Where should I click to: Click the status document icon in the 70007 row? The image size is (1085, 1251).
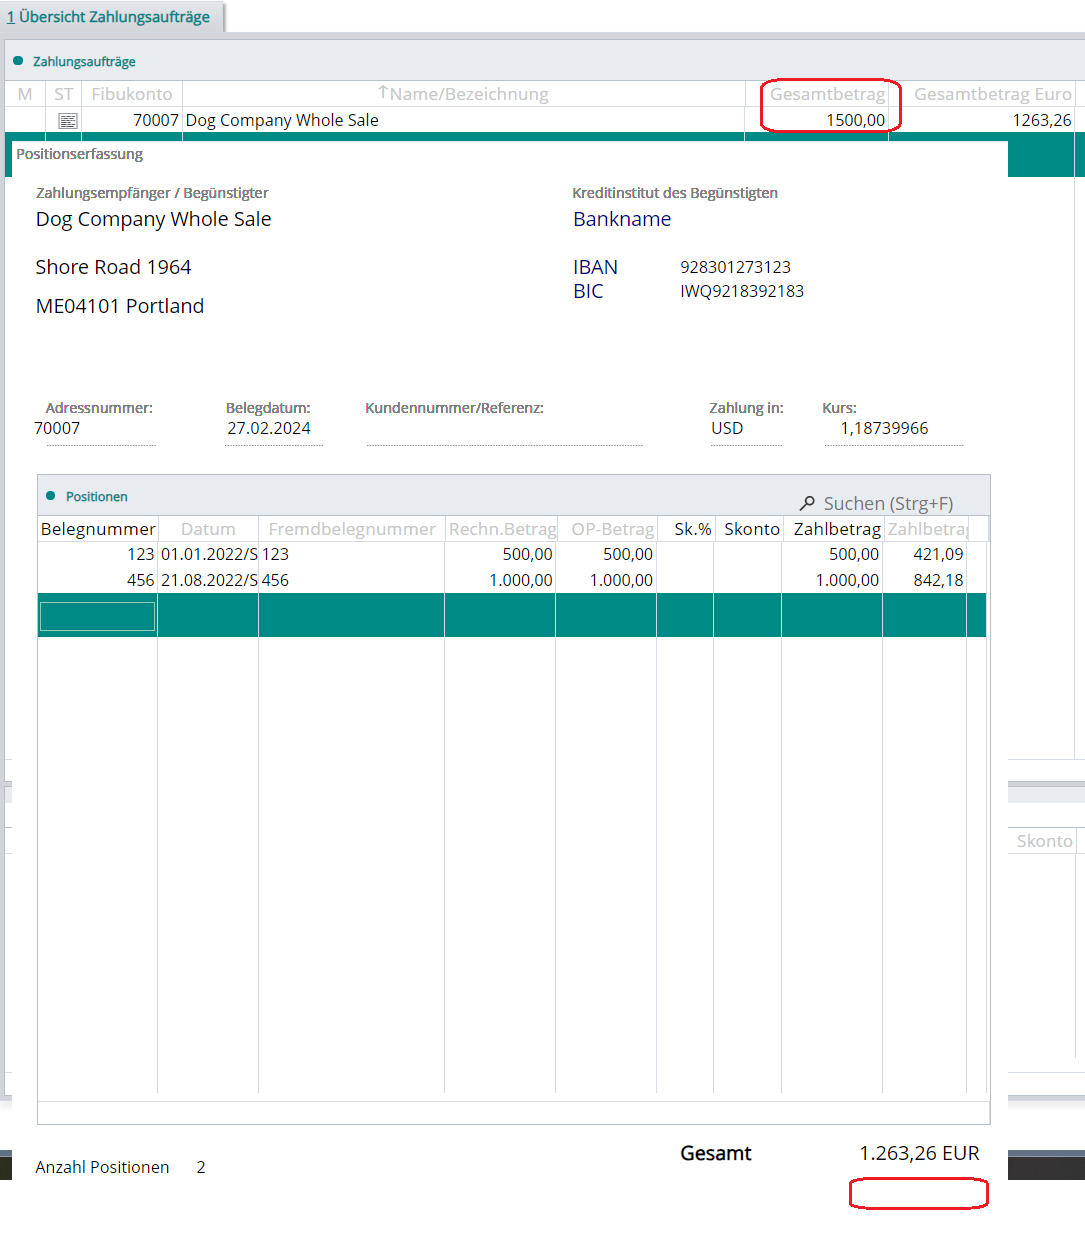(68, 120)
